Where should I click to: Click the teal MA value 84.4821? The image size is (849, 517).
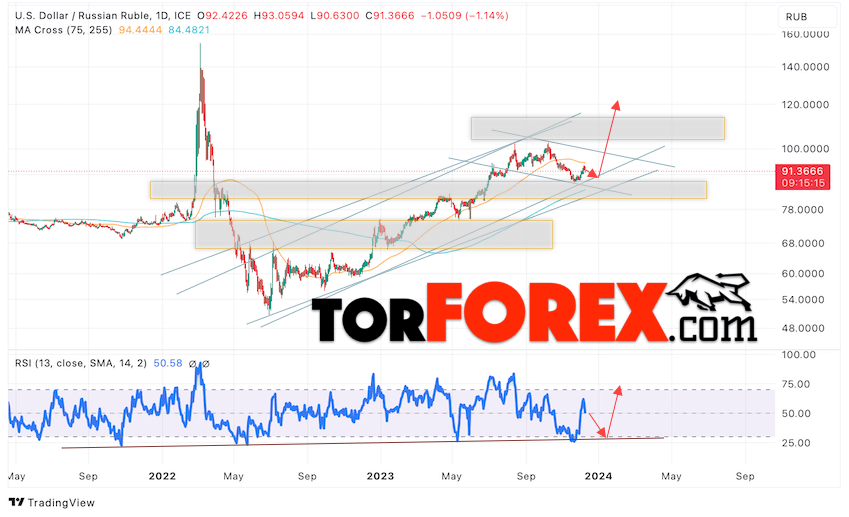click(189, 30)
